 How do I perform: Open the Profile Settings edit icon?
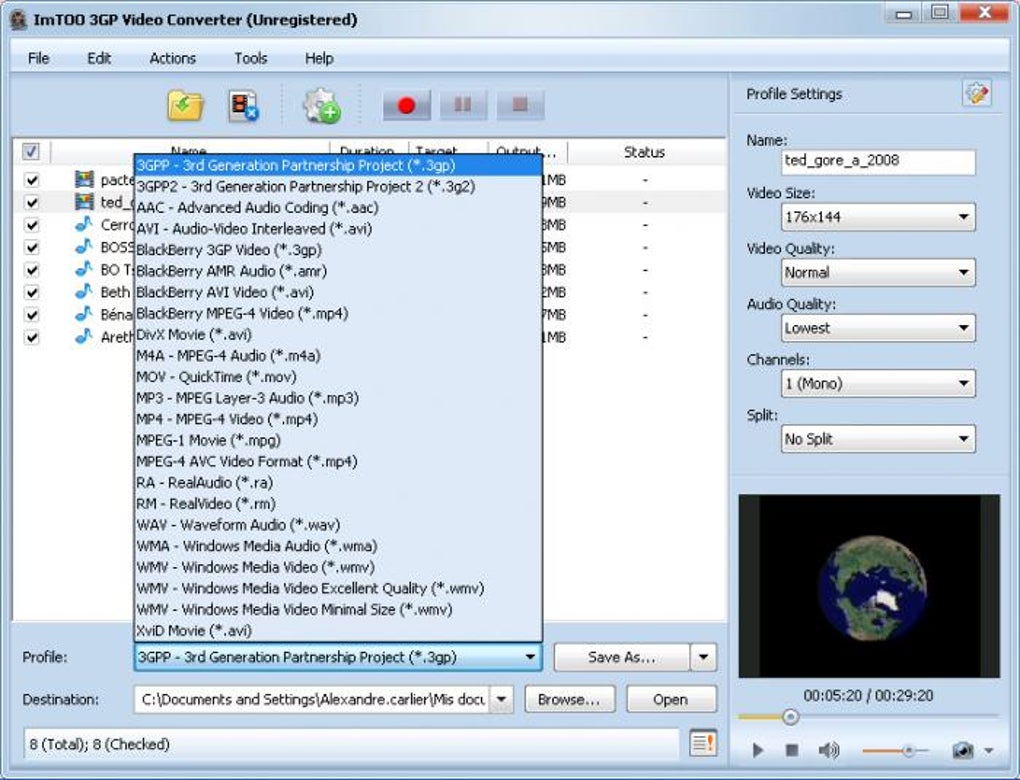click(976, 93)
